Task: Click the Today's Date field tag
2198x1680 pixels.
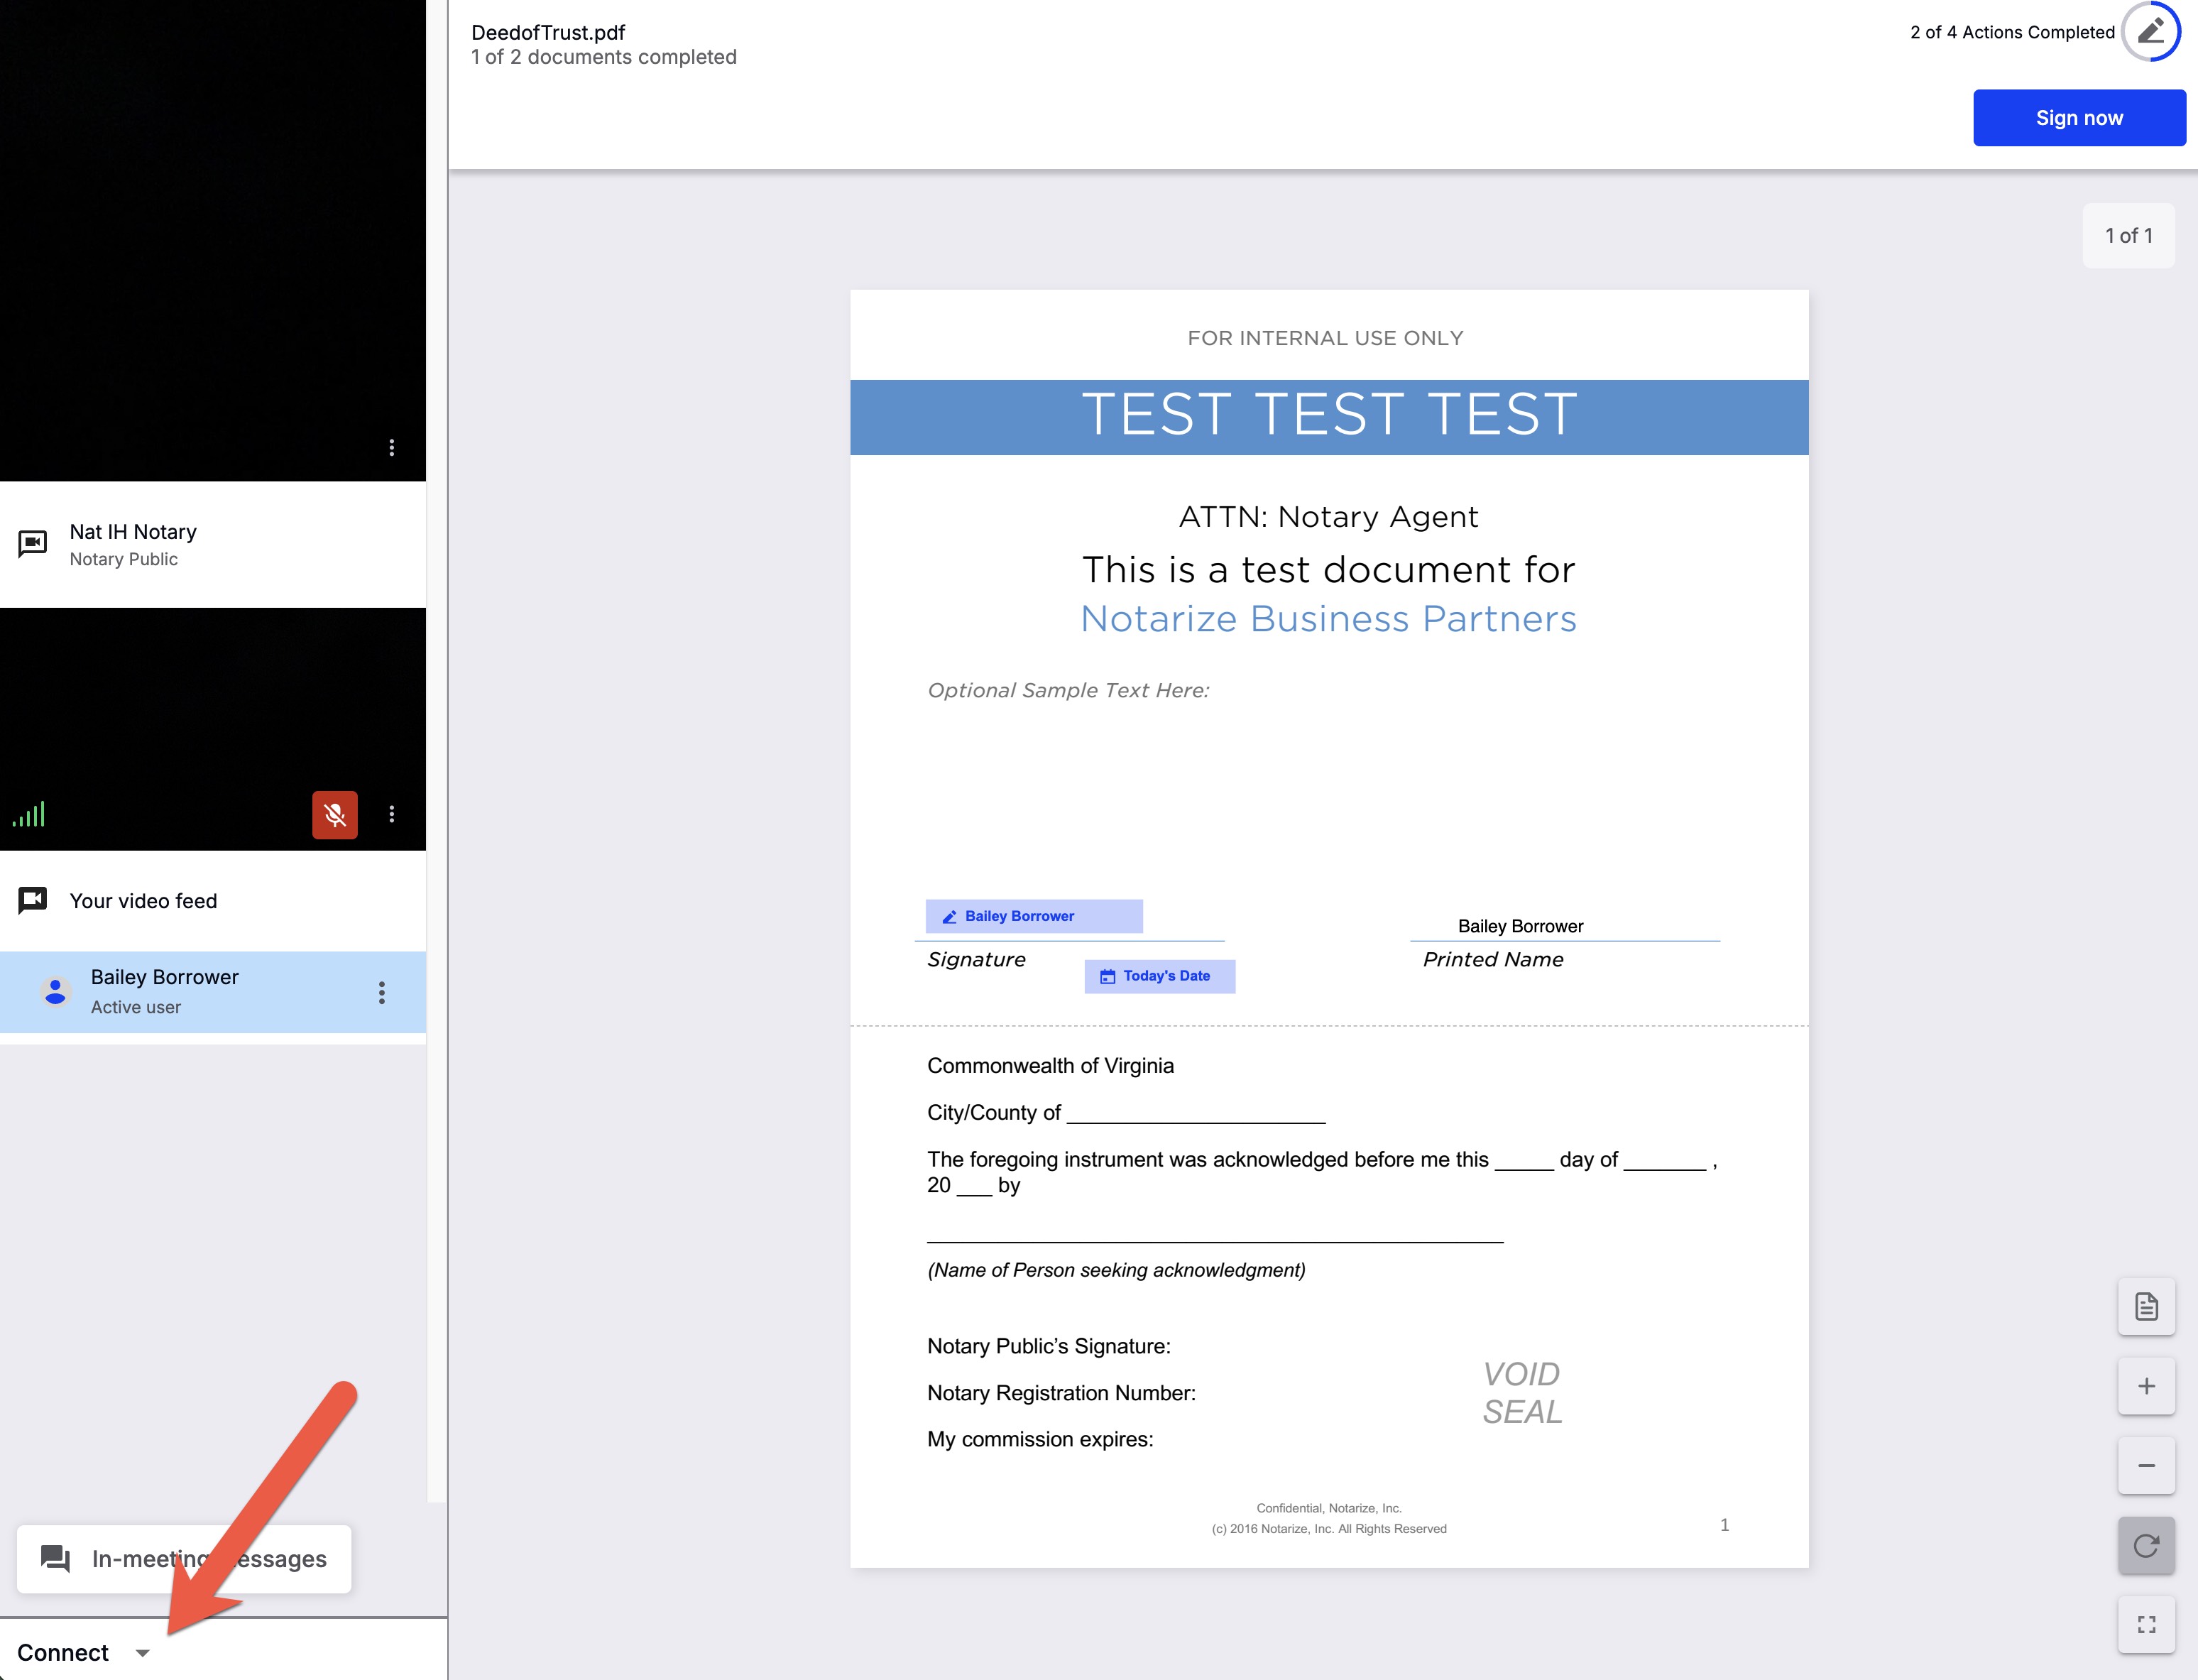Action: tap(1160, 976)
